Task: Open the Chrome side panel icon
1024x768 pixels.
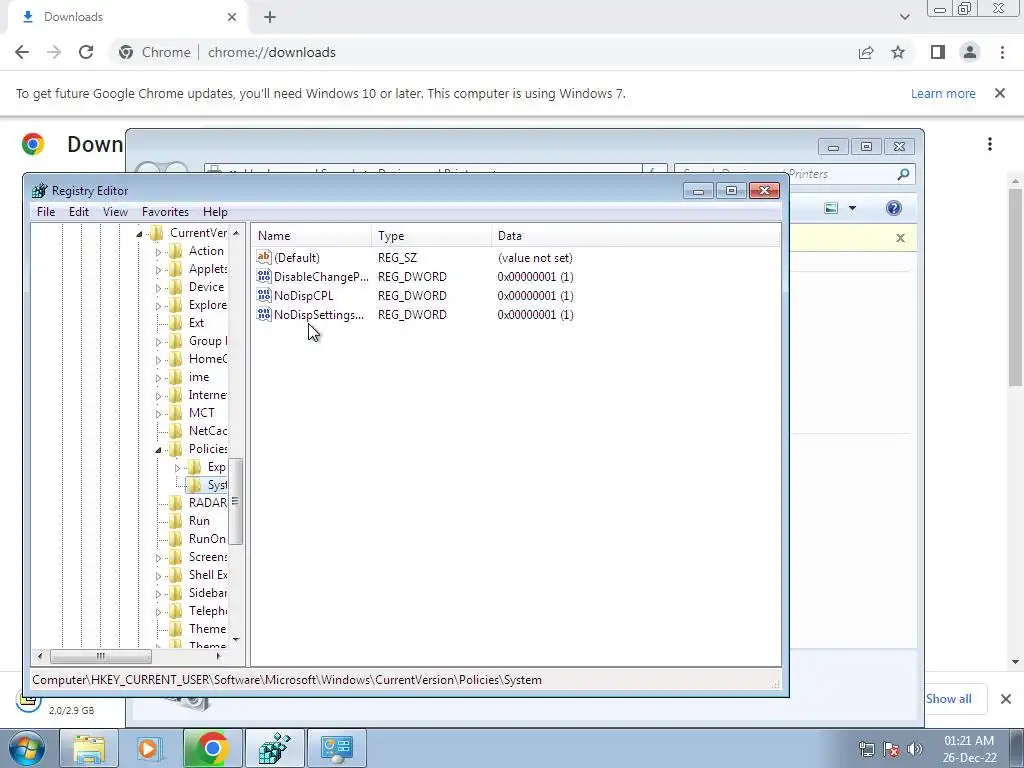Action: tap(938, 52)
